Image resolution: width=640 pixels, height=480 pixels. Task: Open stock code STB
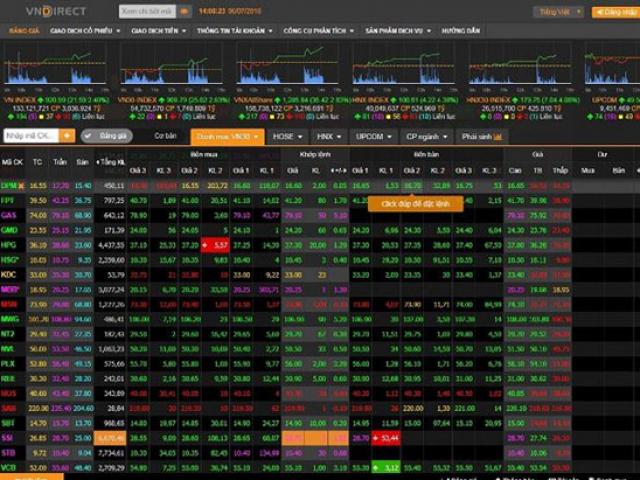(x=8, y=453)
